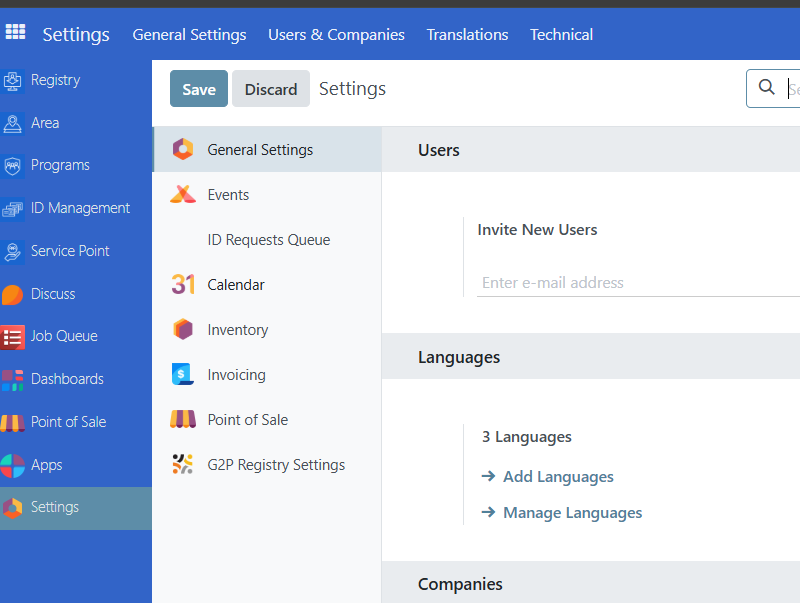Screen dimensions: 800x603
Task: Select the Registry sidebar icon
Action: tap(14, 80)
